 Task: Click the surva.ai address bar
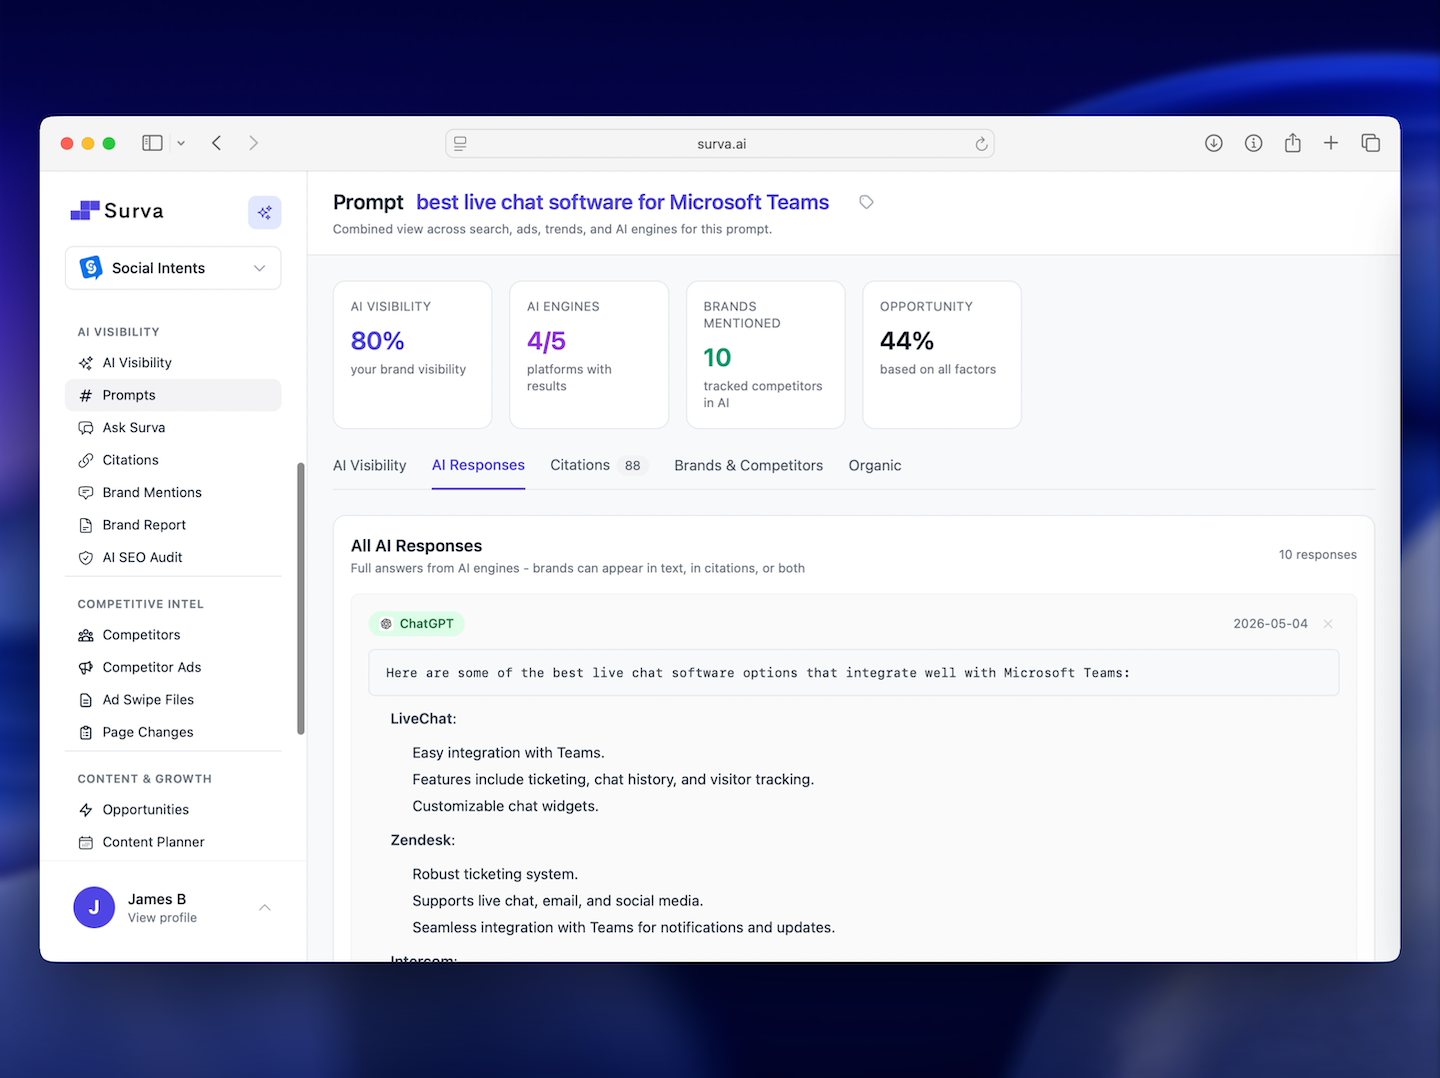coord(720,144)
